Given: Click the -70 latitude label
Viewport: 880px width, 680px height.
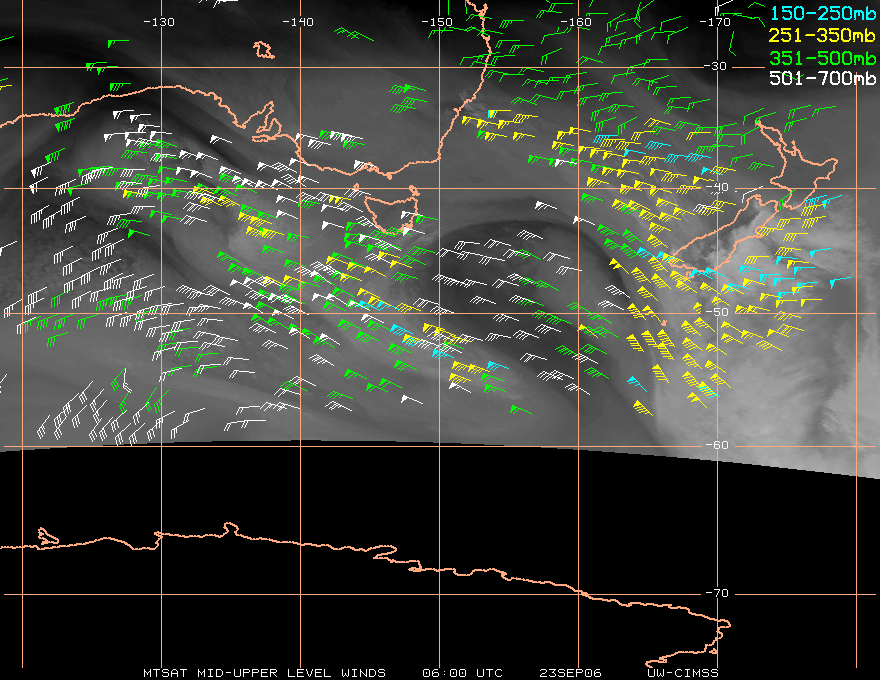Looking at the screenshot, I should point(717,594).
